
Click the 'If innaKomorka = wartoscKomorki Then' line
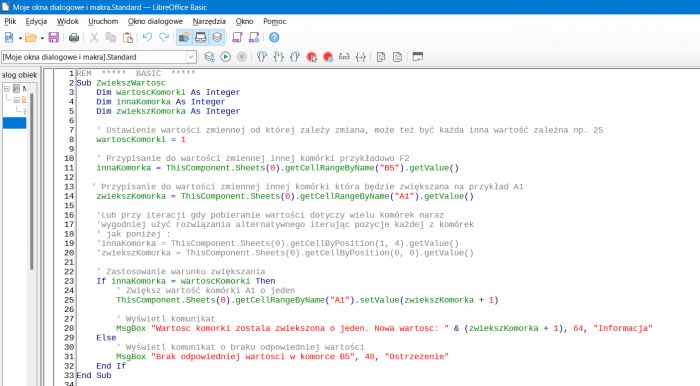click(x=185, y=281)
